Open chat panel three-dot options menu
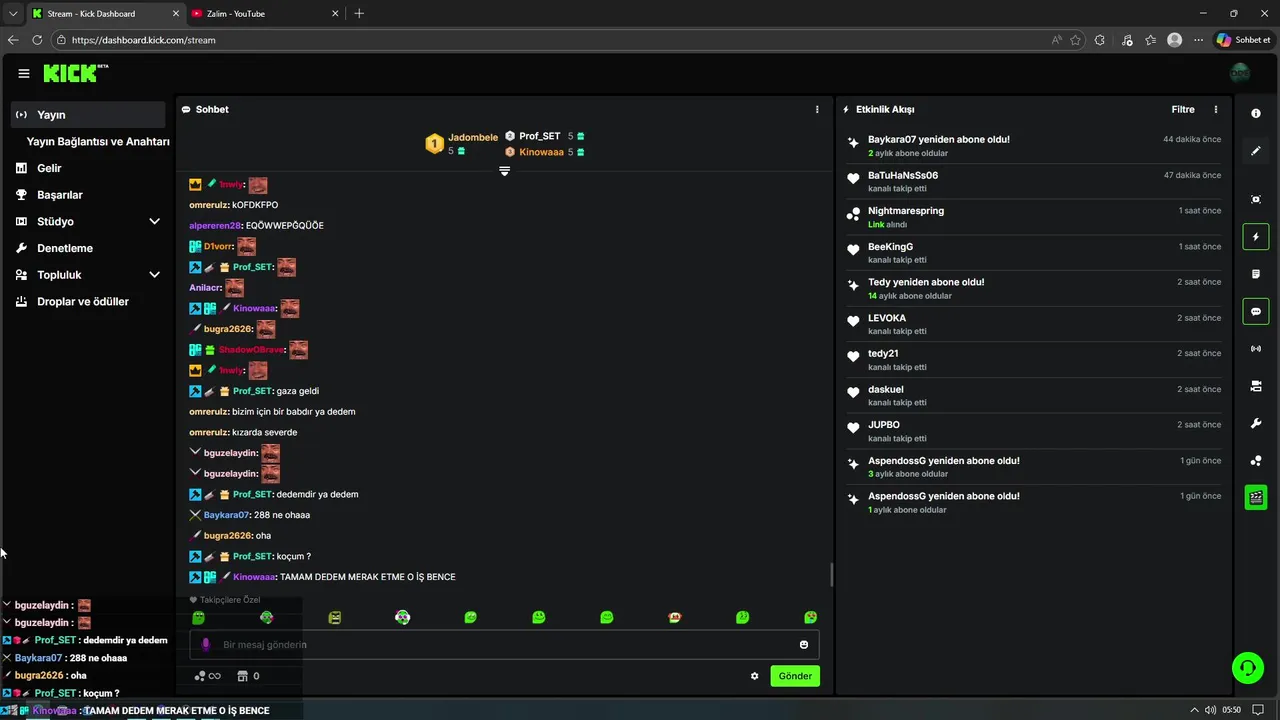The width and height of the screenshot is (1280, 720). click(x=817, y=110)
